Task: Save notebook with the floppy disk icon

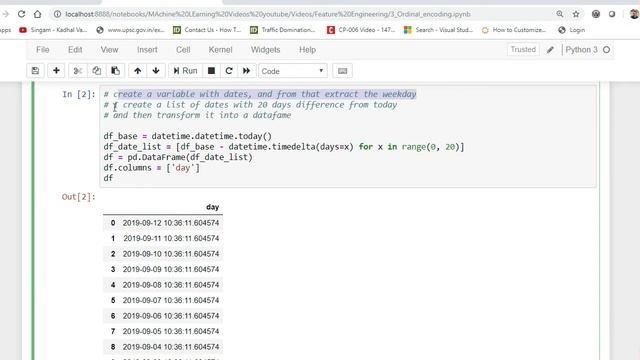Action: (x=36, y=71)
